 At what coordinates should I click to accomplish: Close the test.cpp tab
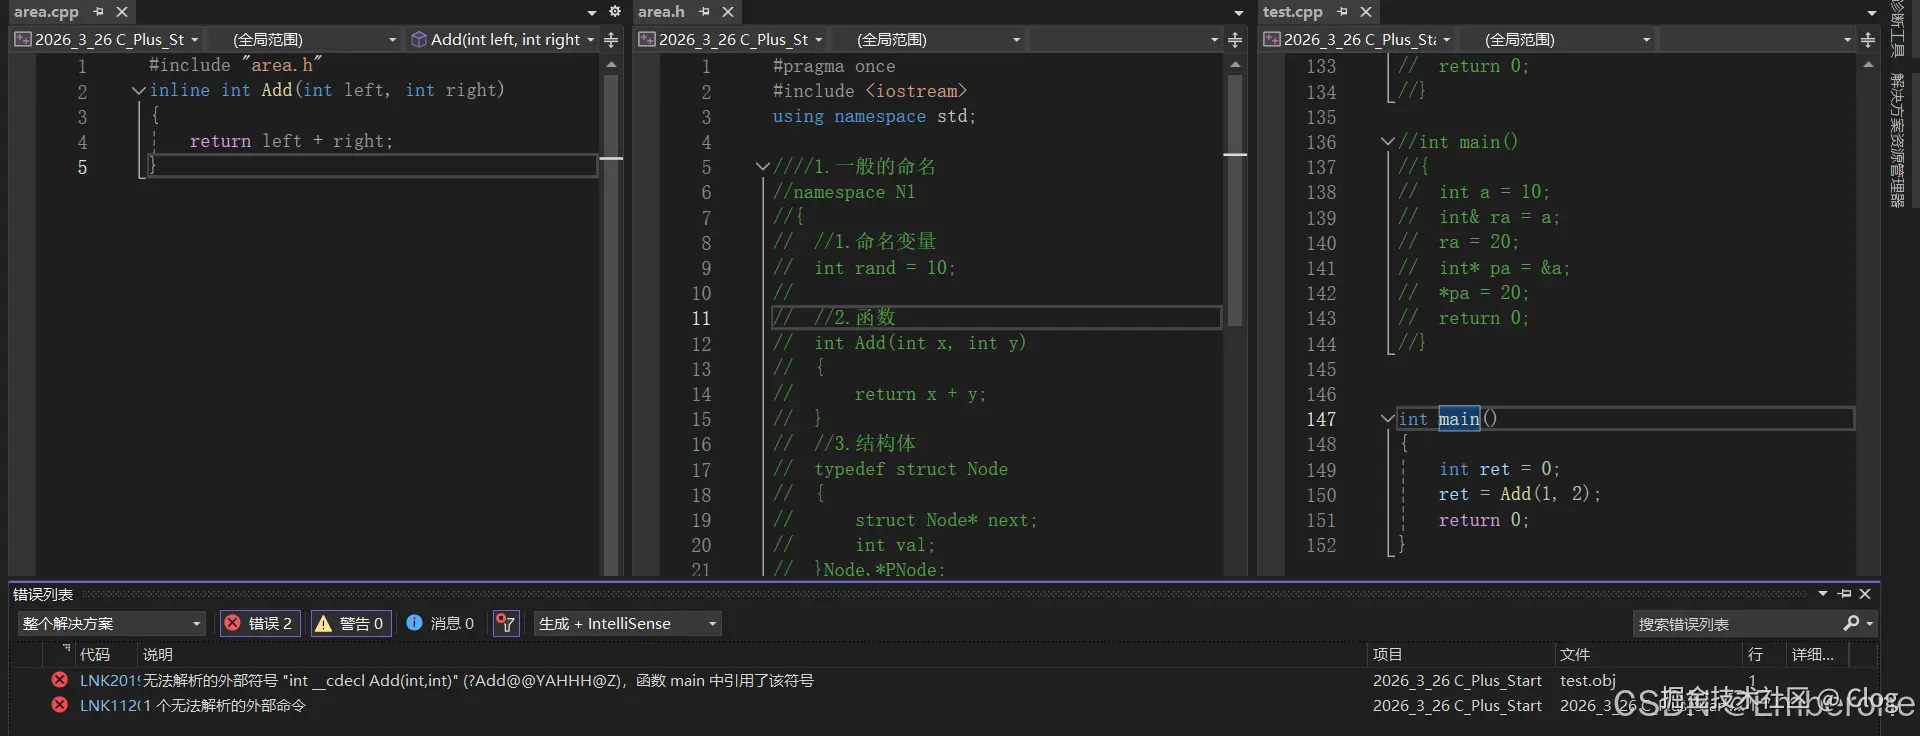1366,12
